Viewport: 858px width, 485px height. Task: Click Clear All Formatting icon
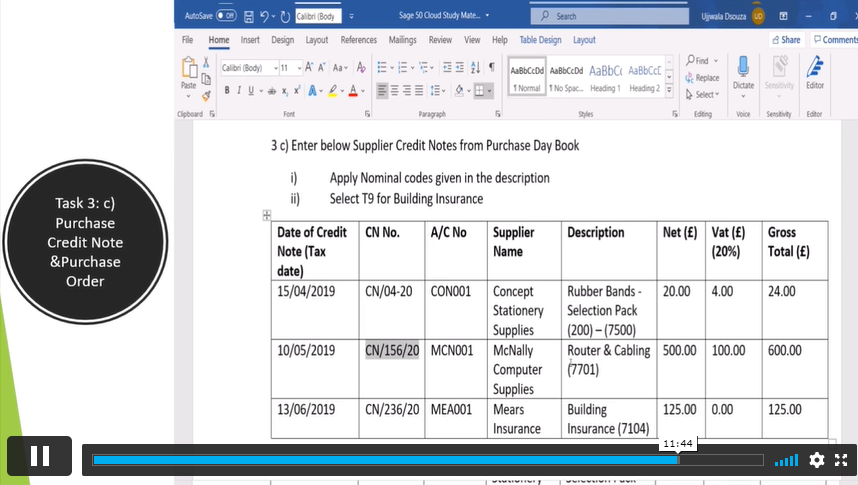361,67
